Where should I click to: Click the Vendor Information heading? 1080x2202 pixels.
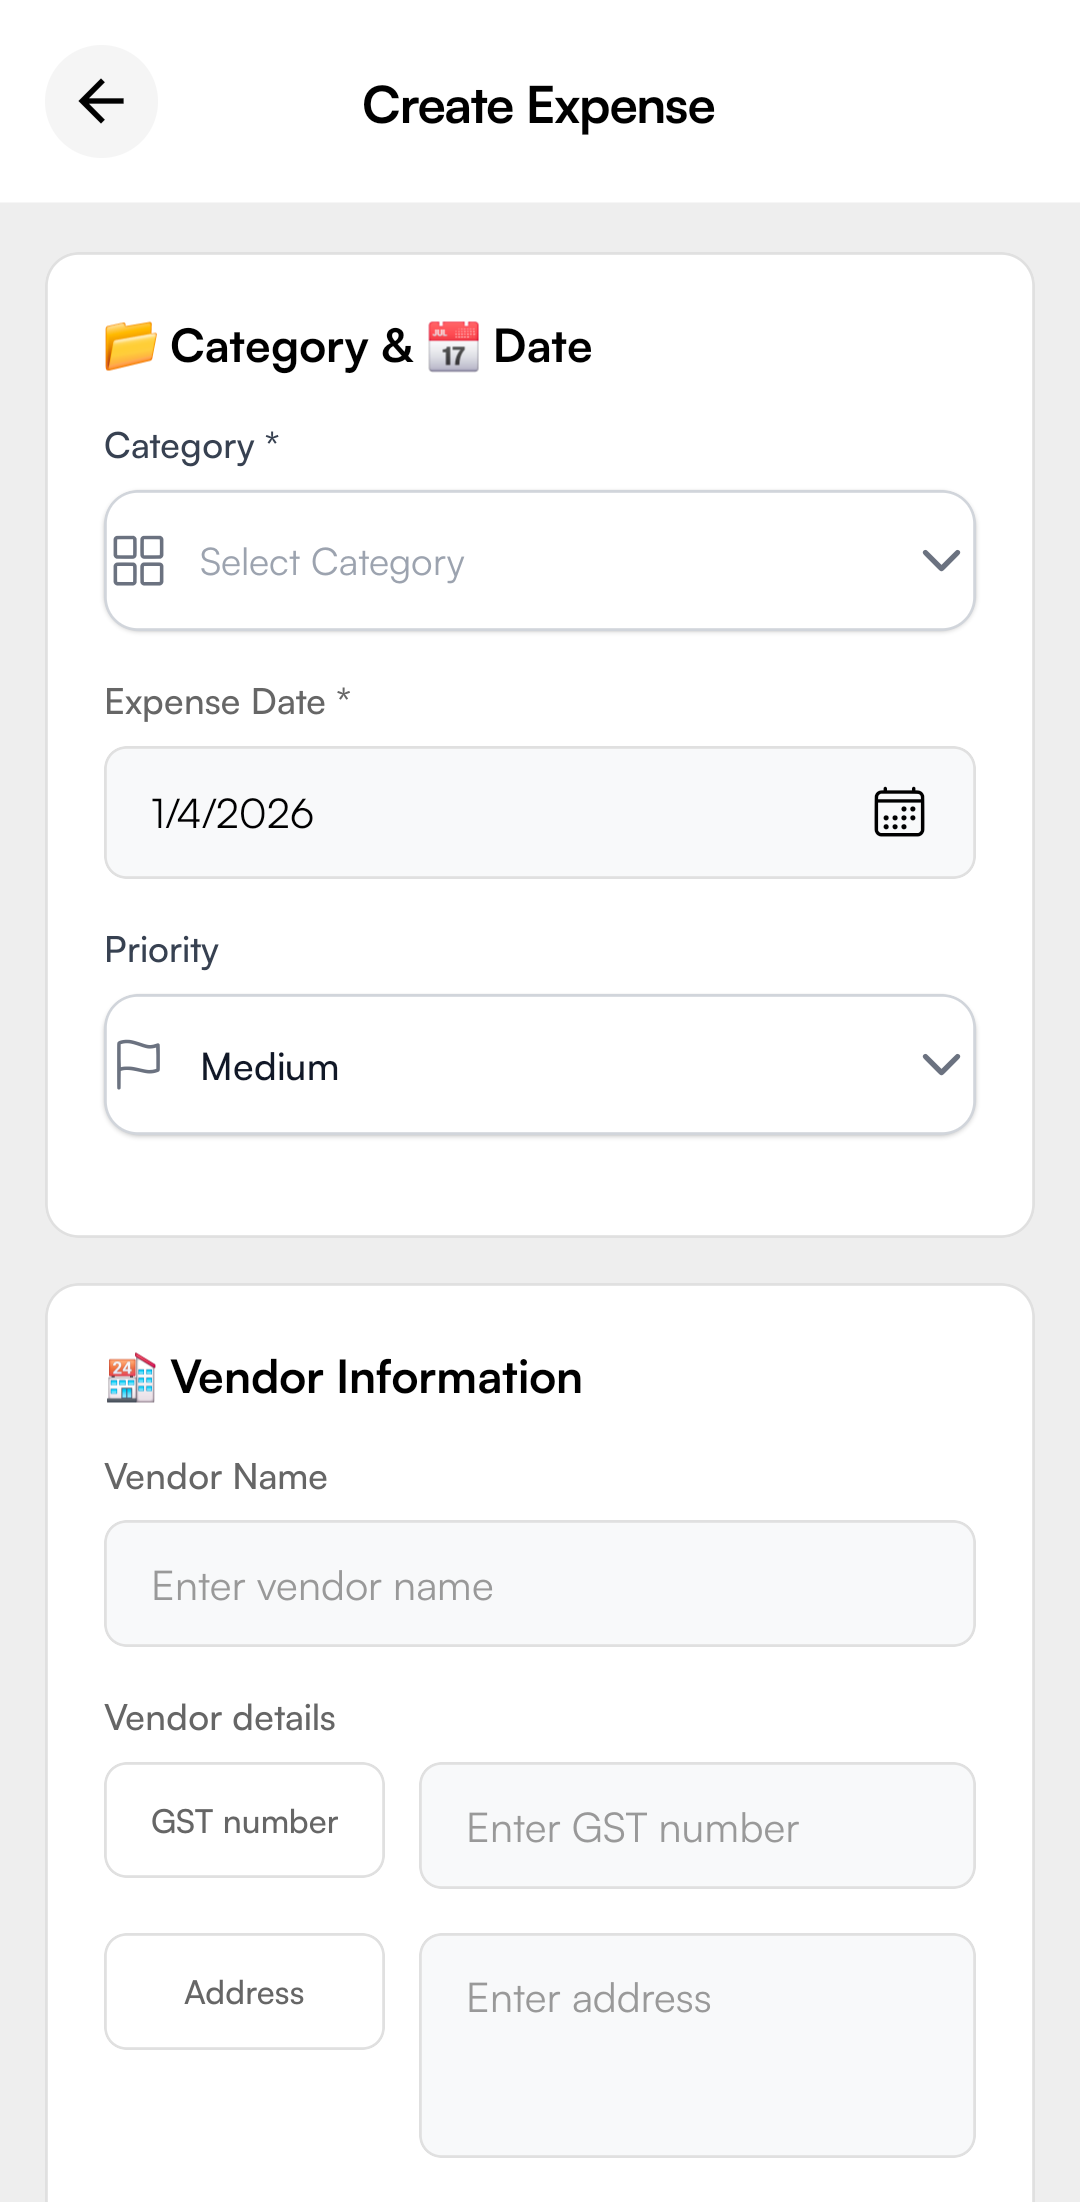[x=376, y=1378]
